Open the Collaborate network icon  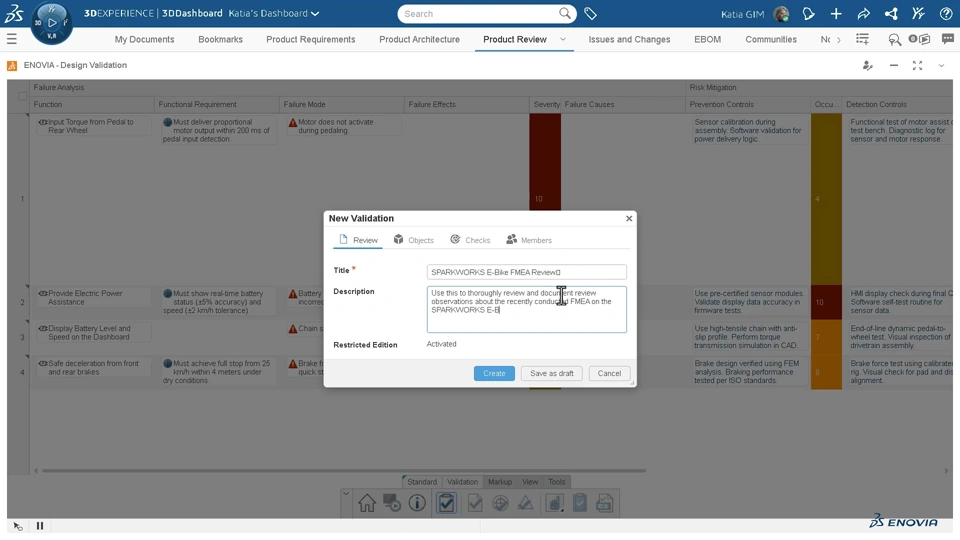coord(891,13)
